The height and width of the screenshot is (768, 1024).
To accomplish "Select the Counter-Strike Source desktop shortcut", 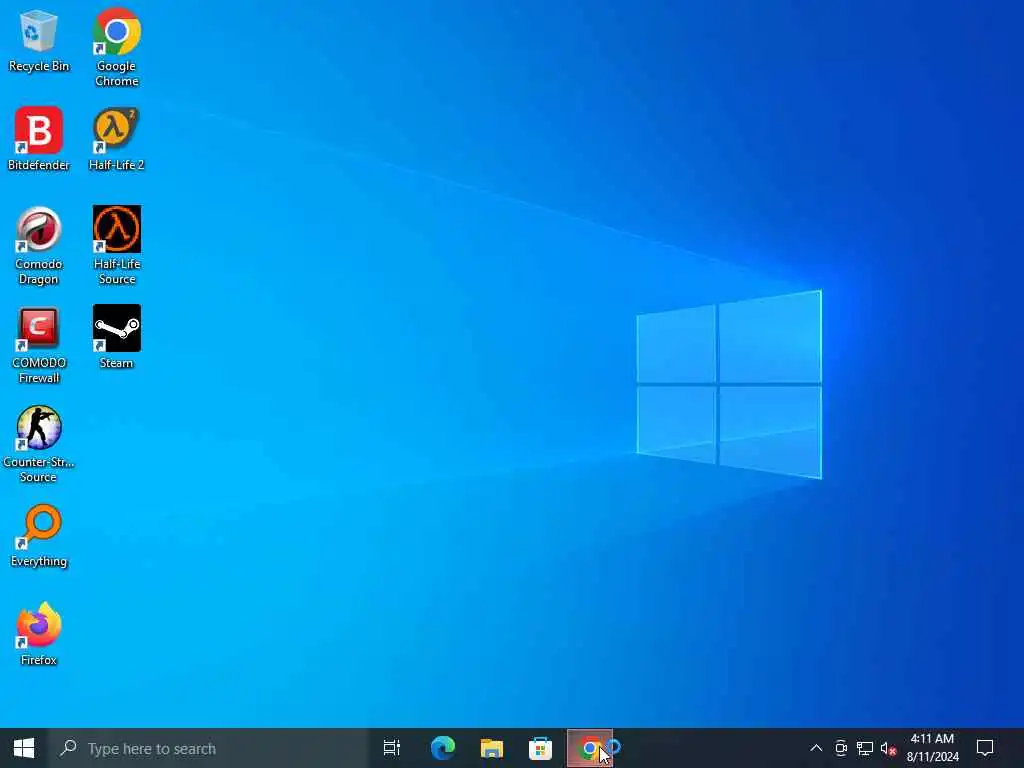I will point(39,444).
